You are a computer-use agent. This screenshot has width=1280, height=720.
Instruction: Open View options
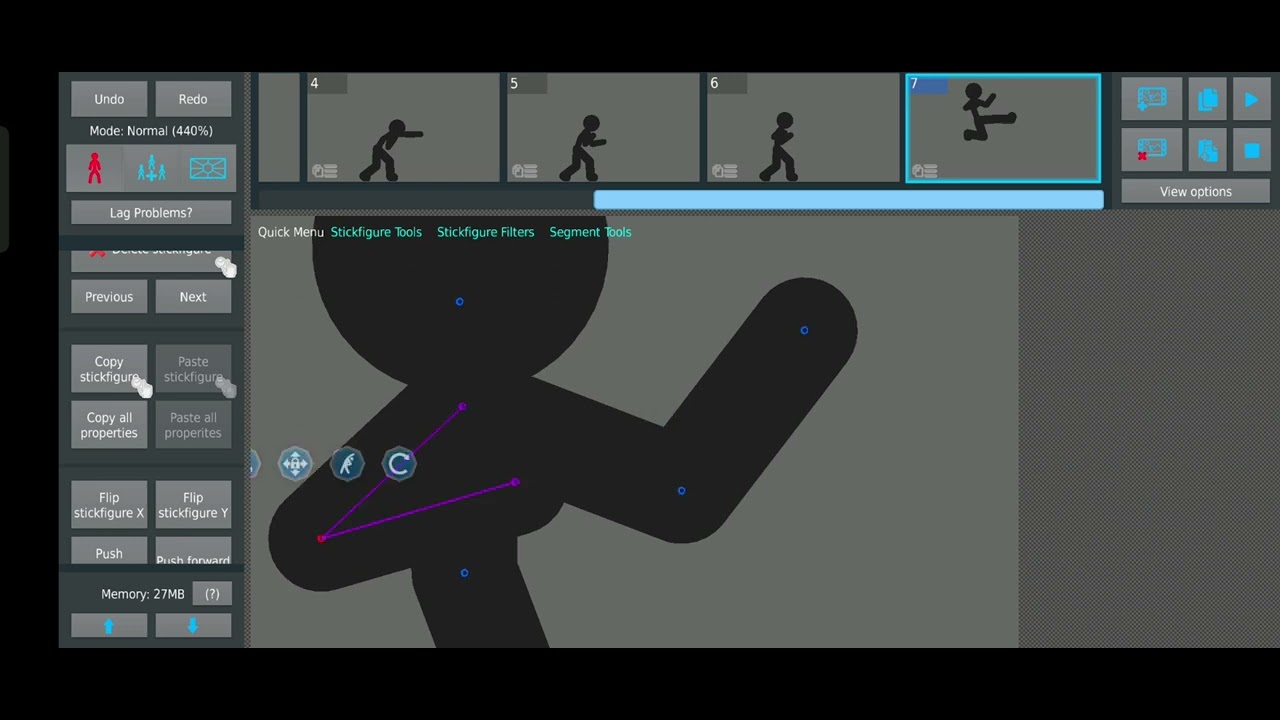[1196, 191]
